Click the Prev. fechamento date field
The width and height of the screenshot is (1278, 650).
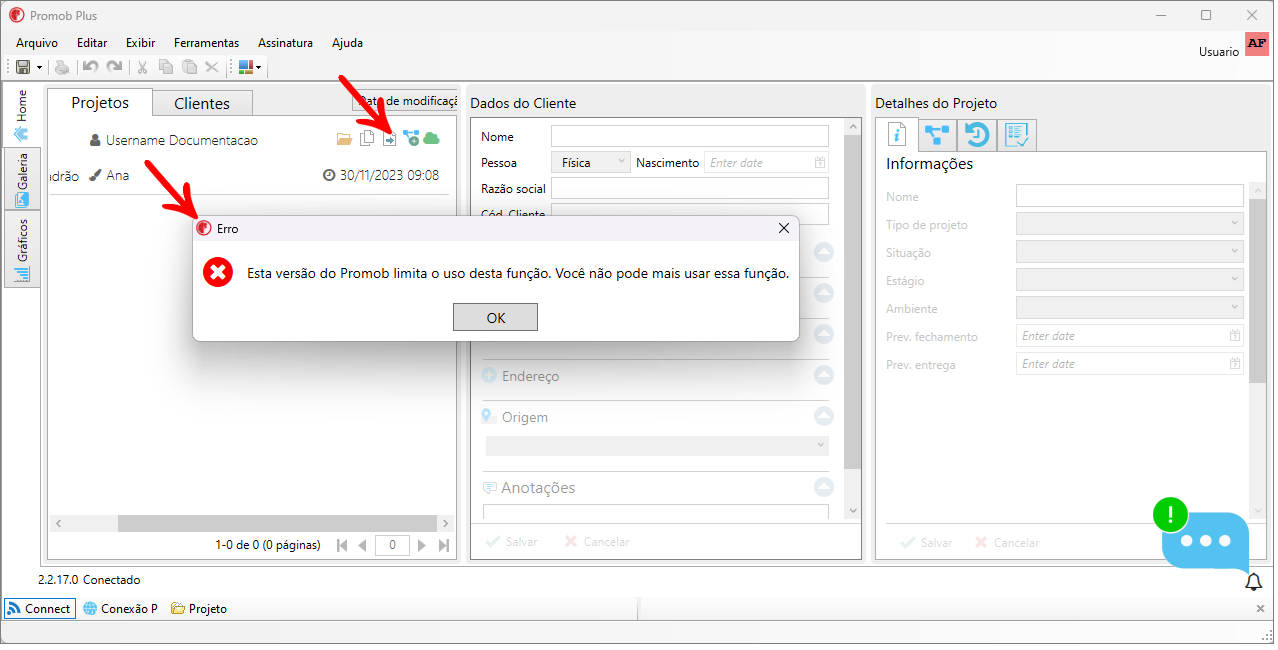tap(1130, 336)
